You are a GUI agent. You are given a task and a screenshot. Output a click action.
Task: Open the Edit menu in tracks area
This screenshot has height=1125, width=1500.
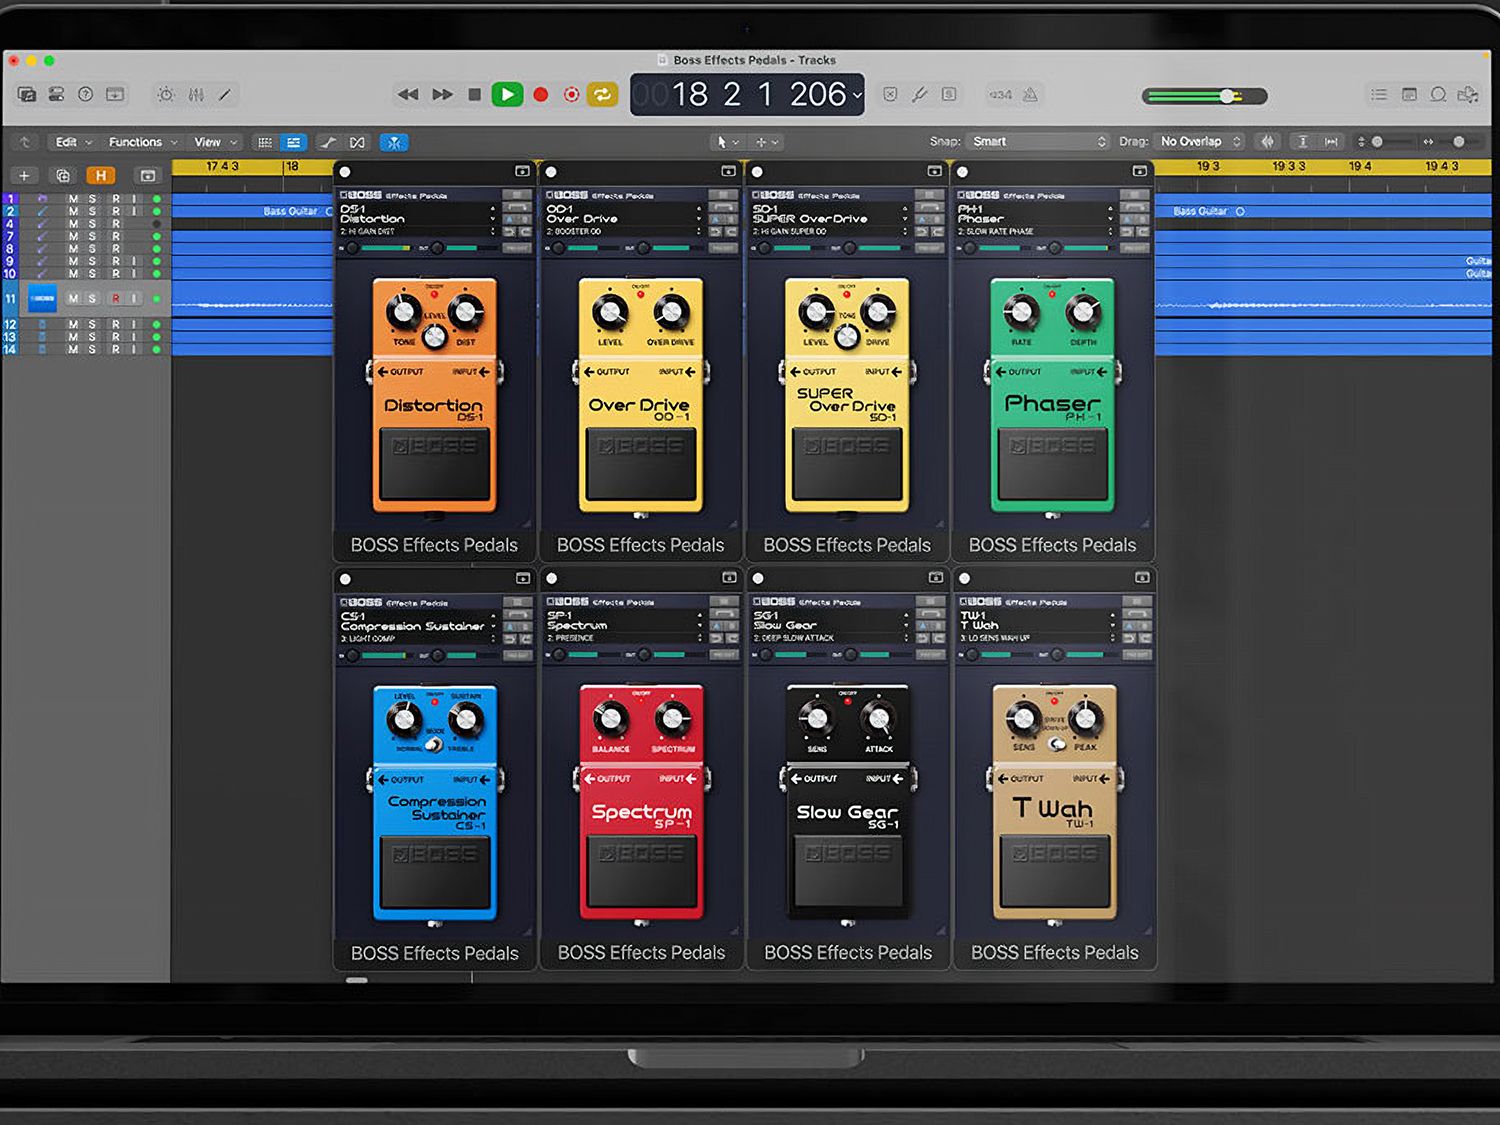click(x=73, y=142)
